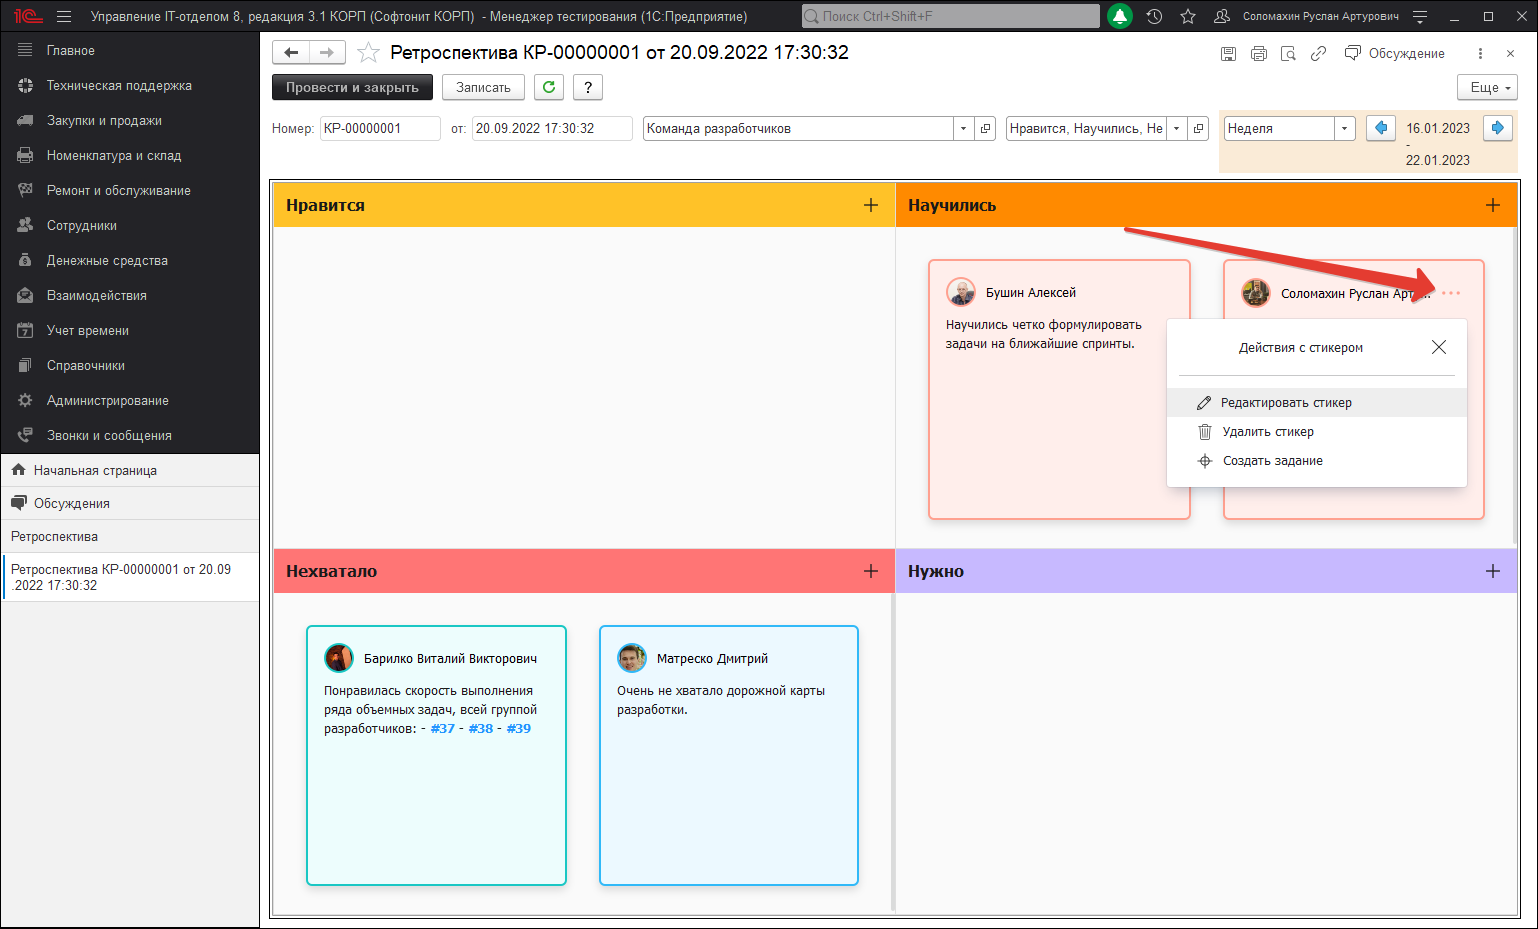Screen dimensions: 1538x929
Task: Click the previous period arrow
Action: click(1381, 128)
